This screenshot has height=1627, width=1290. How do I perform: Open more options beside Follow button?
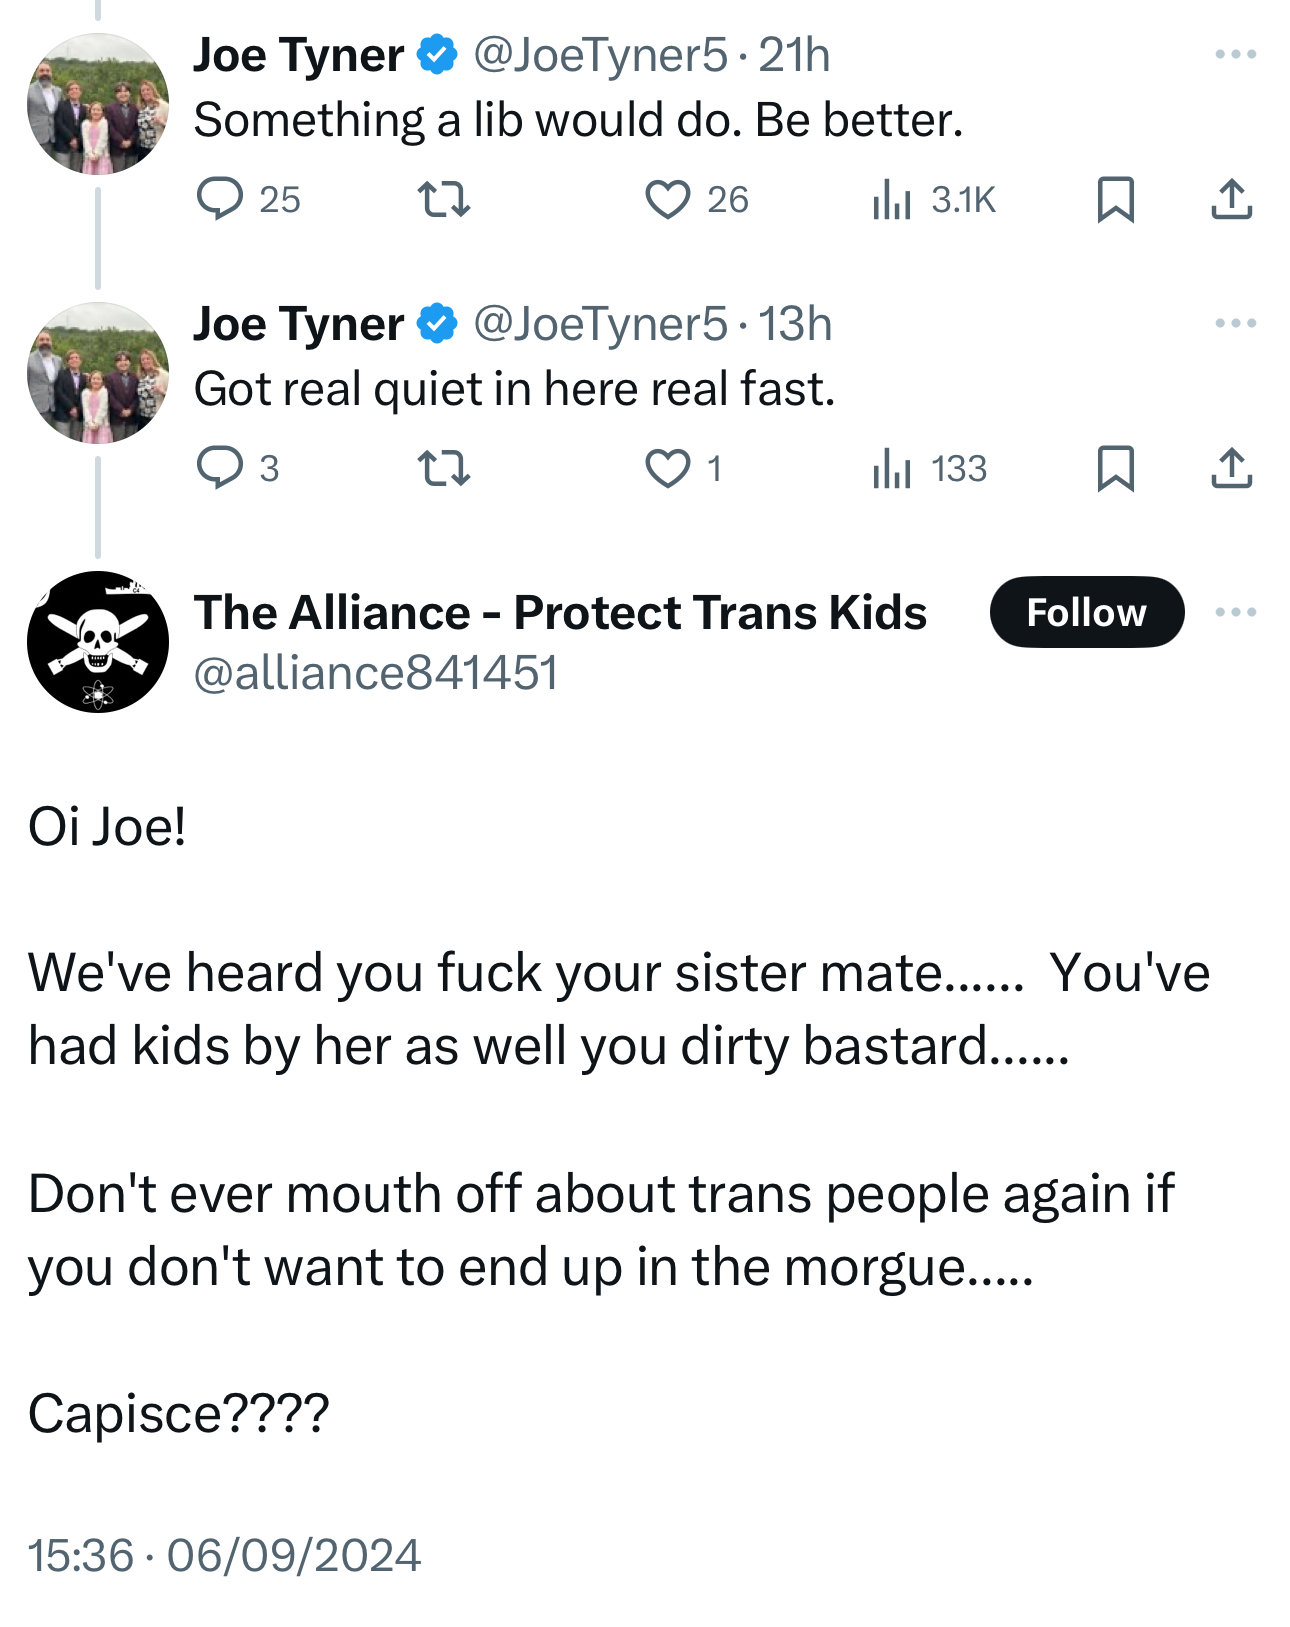1235,612
